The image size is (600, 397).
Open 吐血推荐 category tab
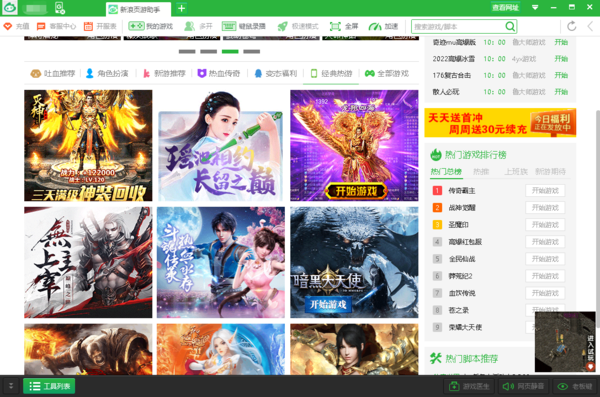click(x=53, y=73)
